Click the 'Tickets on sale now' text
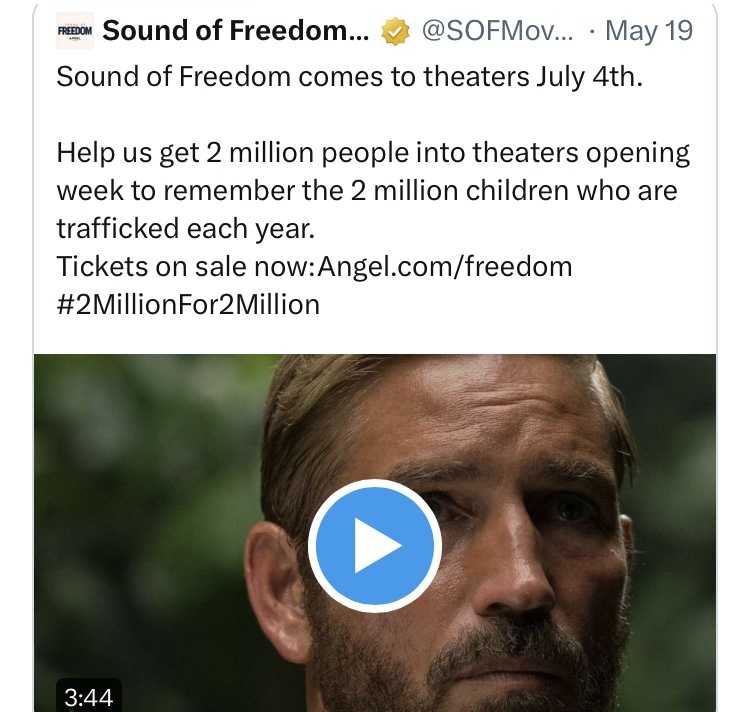This screenshot has height=712, width=750. (x=184, y=267)
